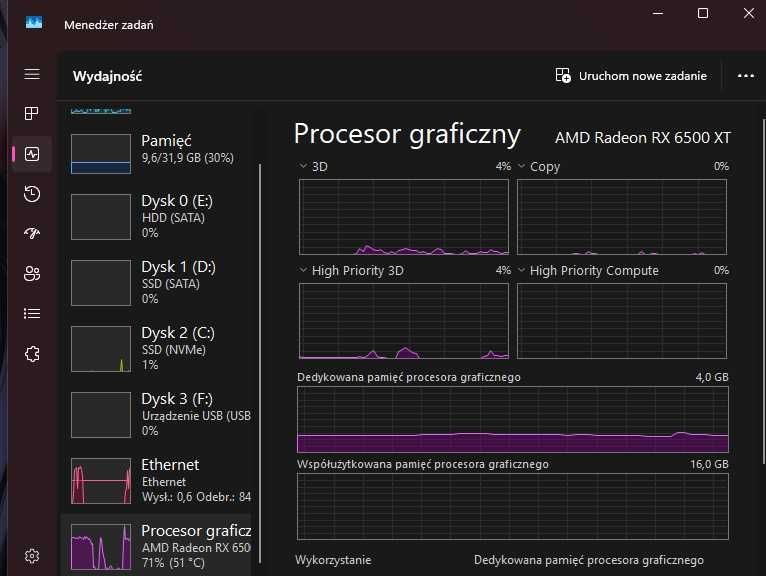
Task: Click the 71% (51 °C) GPU reading
Action: click(173, 563)
